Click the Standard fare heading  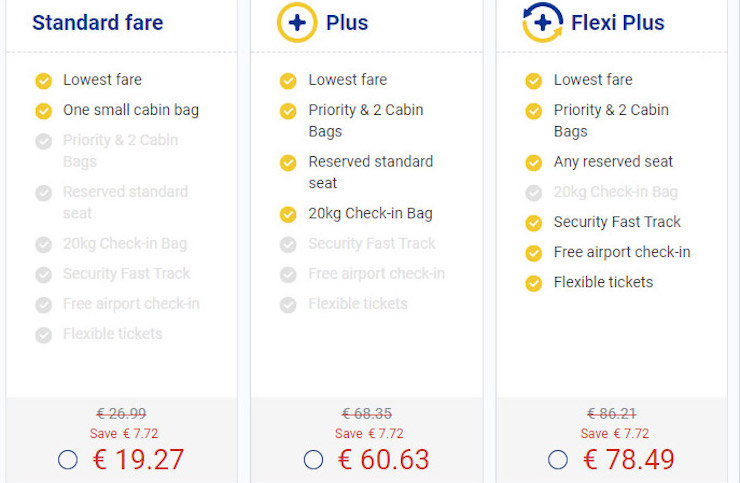pos(98,22)
